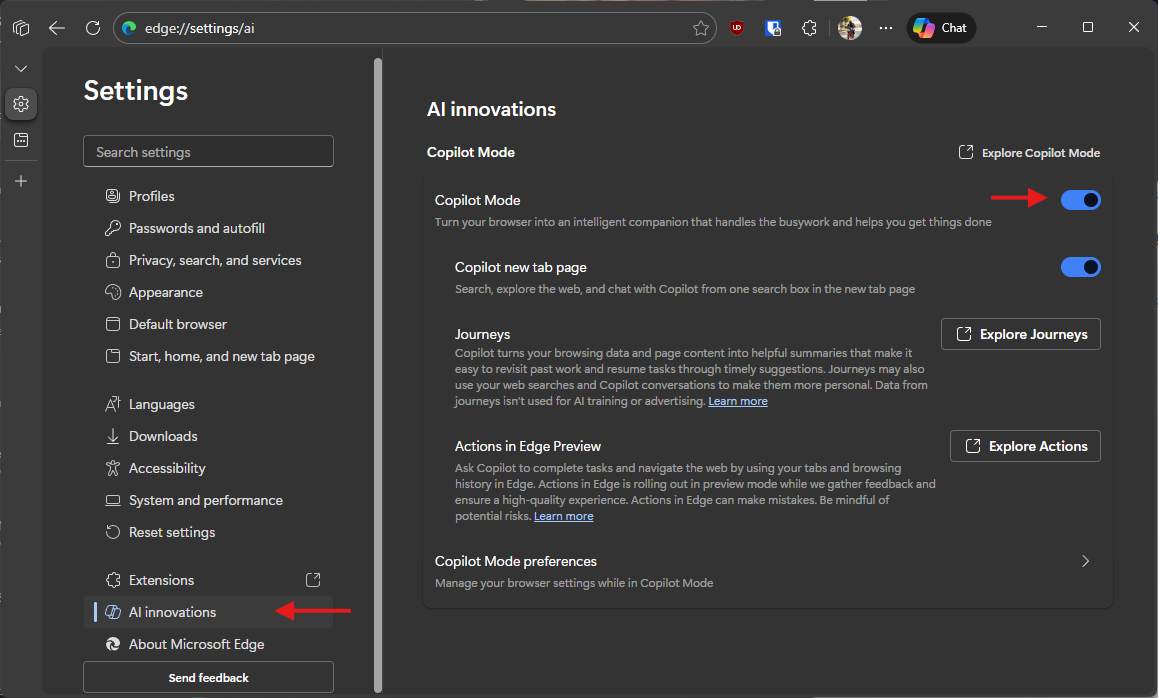Favorite this page with the star icon
Viewport: 1158px width, 698px height.
[701, 28]
